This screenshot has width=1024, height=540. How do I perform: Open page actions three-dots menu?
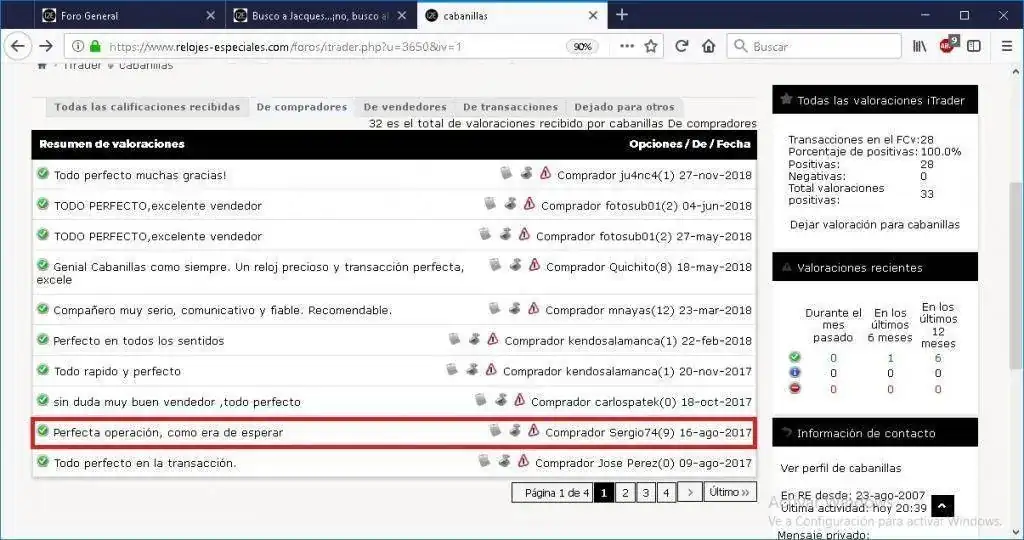click(x=626, y=46)
